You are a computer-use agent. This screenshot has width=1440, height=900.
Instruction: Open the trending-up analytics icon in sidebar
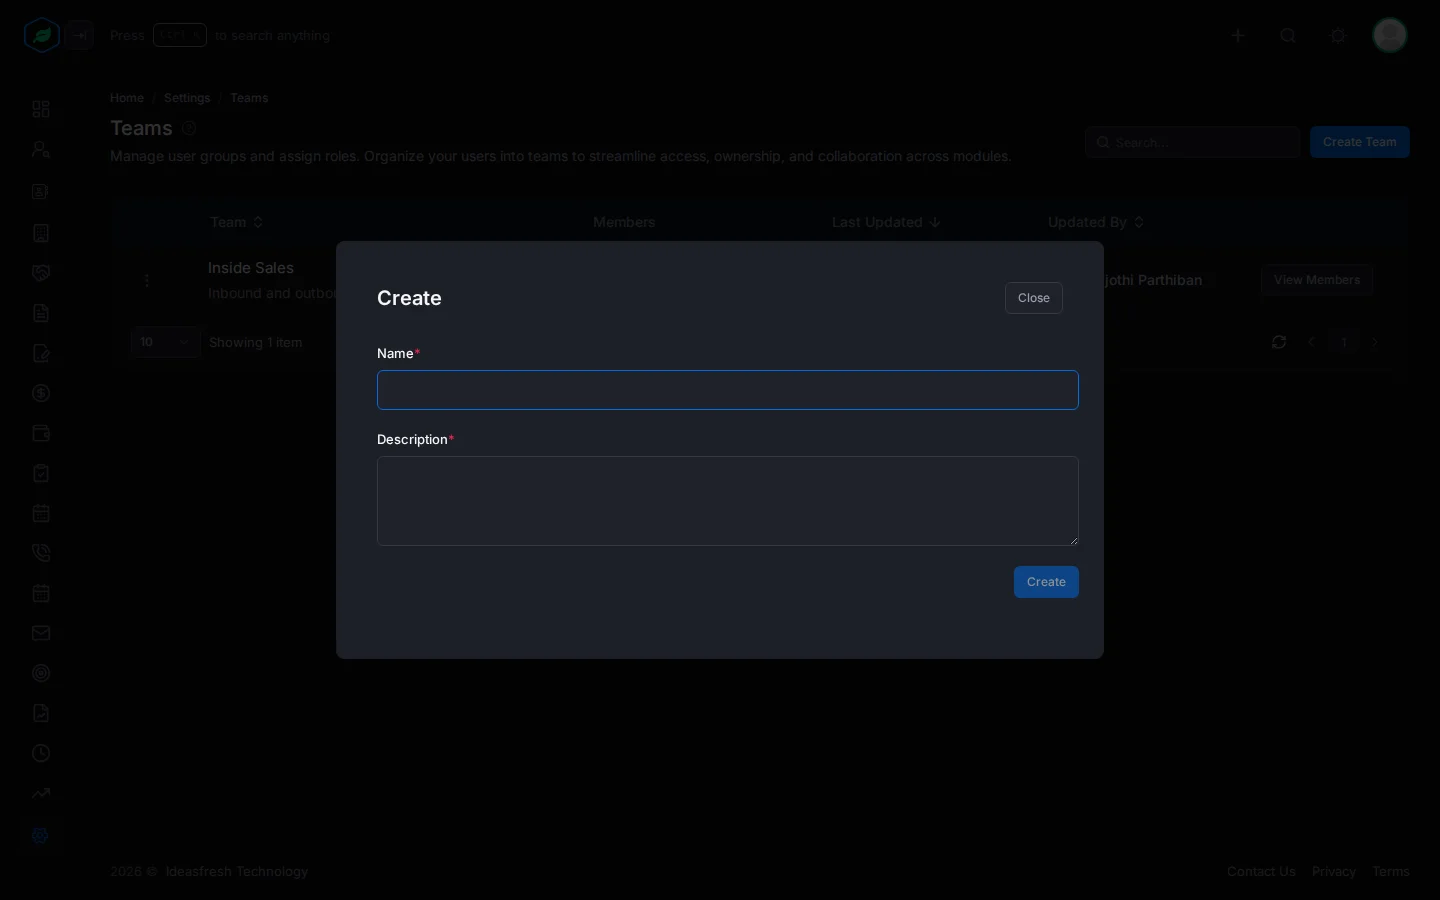pos(41,793)
